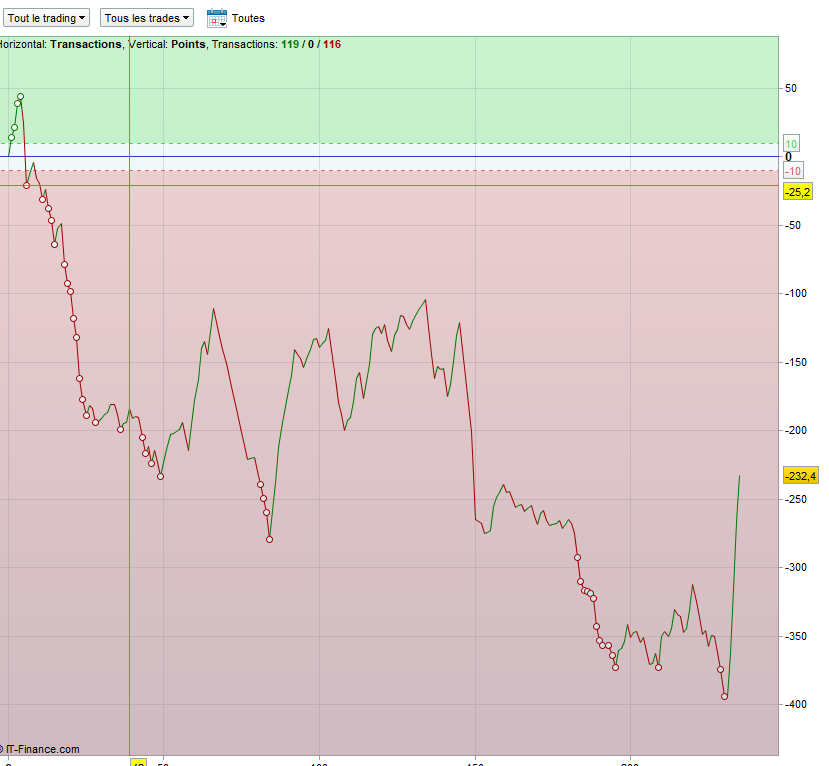Click the 50 axis tick label

(x=790, y=88)
